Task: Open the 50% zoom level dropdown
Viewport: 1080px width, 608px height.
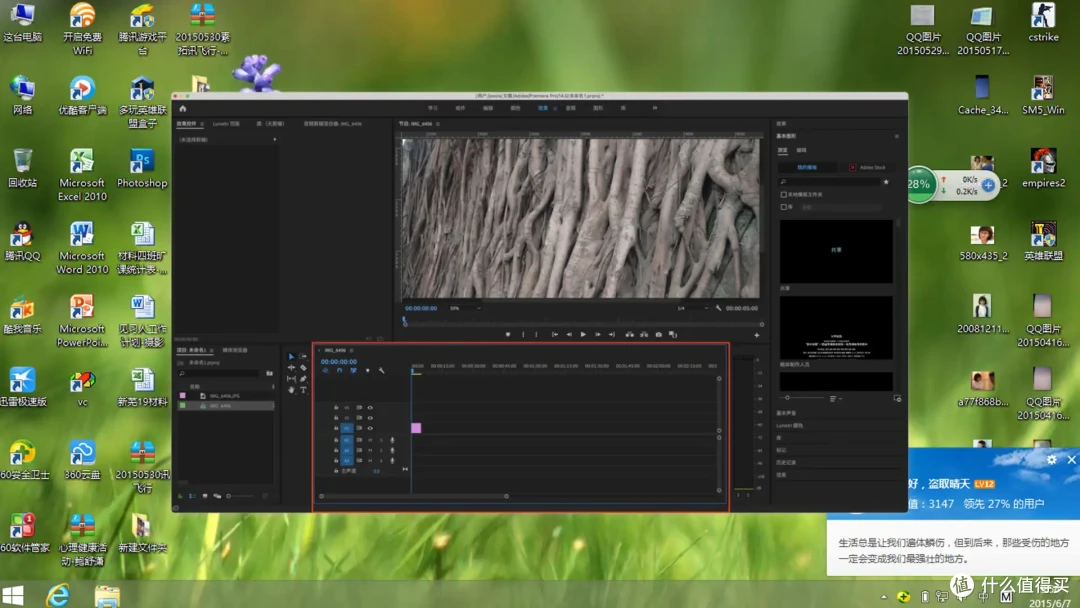Action: [464, 308]
